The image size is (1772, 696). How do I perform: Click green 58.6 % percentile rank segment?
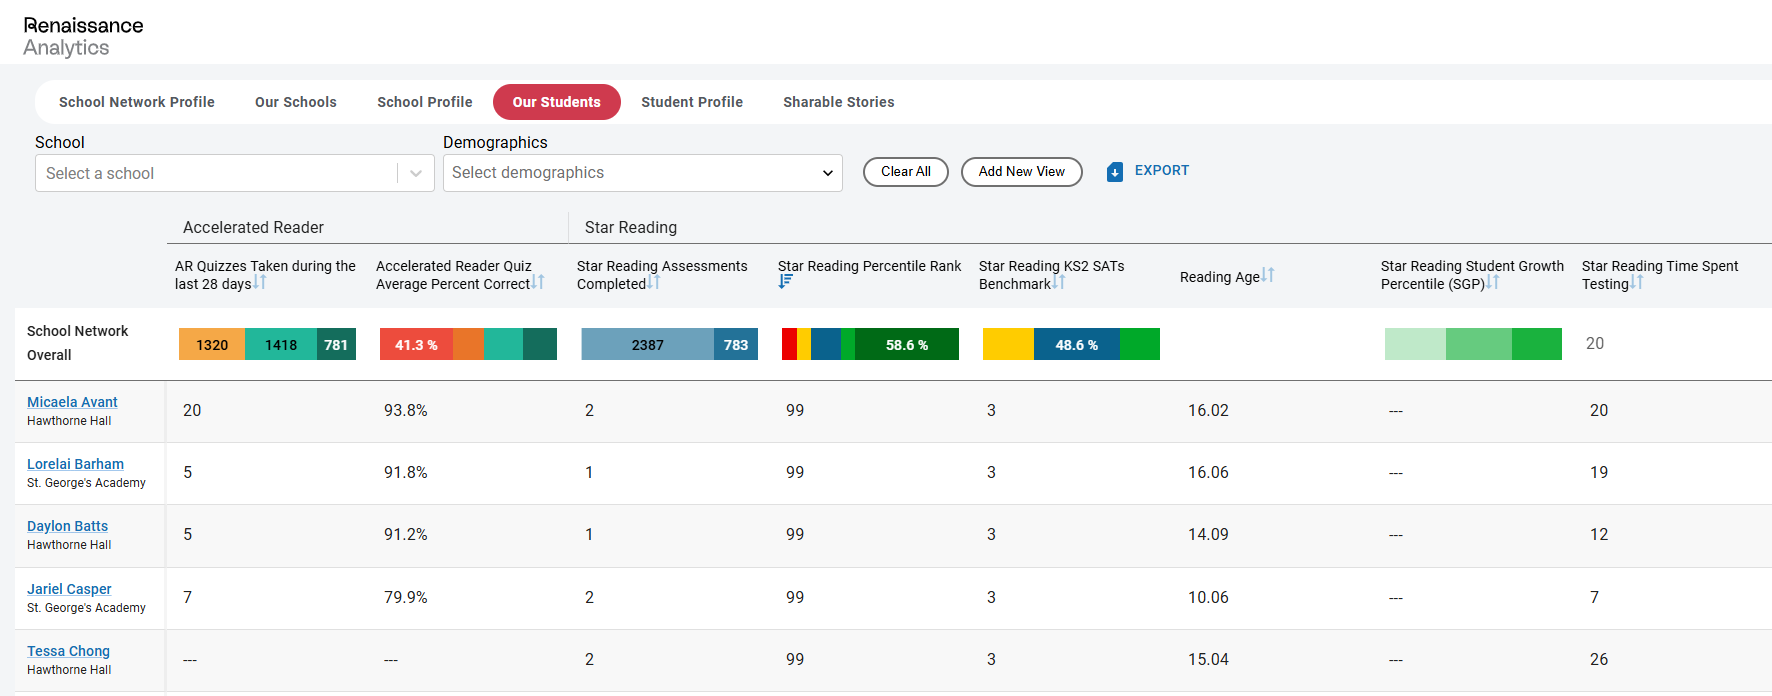(x=907, y=344)
